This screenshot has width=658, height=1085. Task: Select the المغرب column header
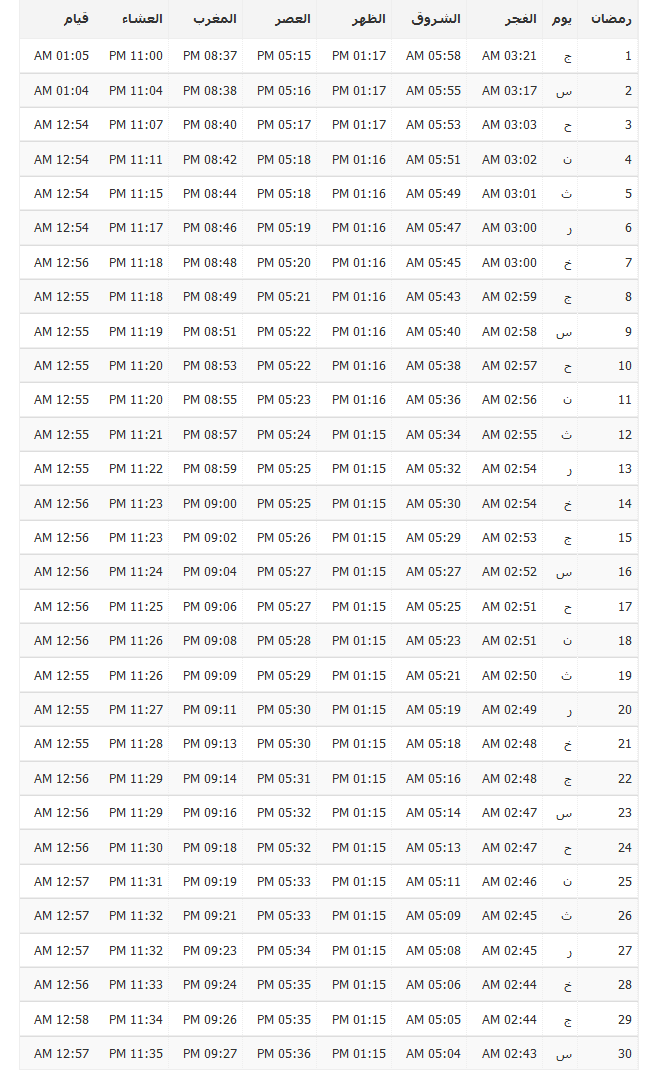[x=215, y=19]
